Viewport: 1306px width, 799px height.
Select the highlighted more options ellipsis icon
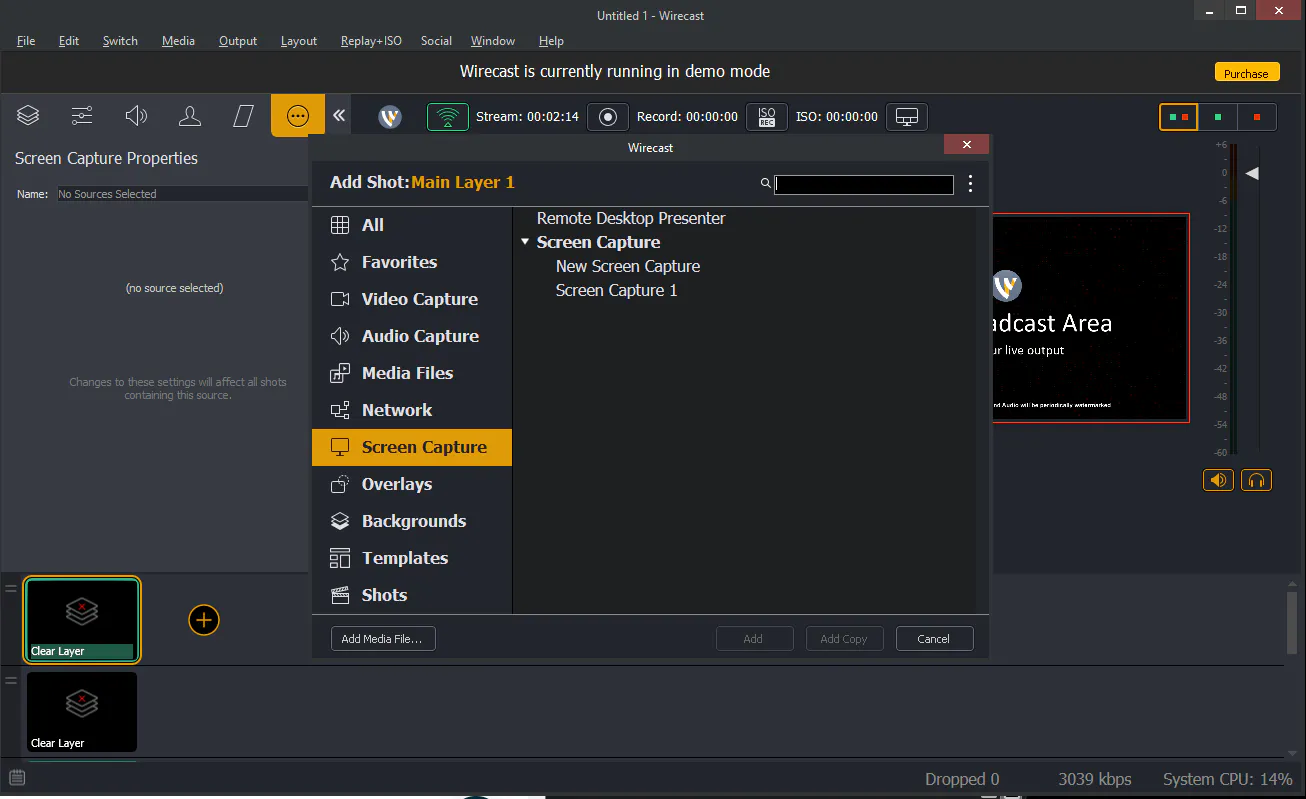298,116
